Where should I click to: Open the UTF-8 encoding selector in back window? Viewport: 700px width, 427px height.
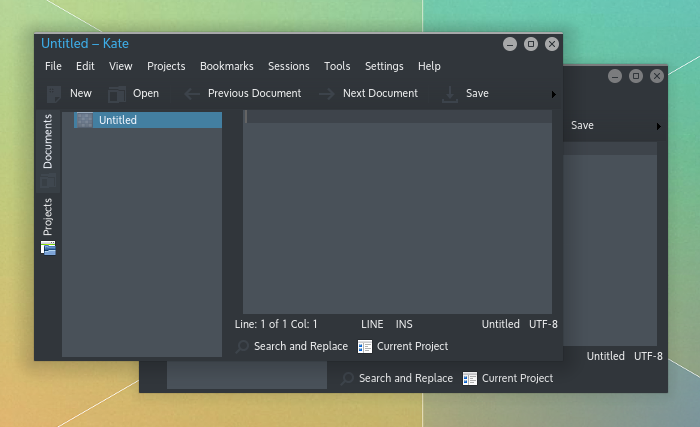[x=648, y=356]
